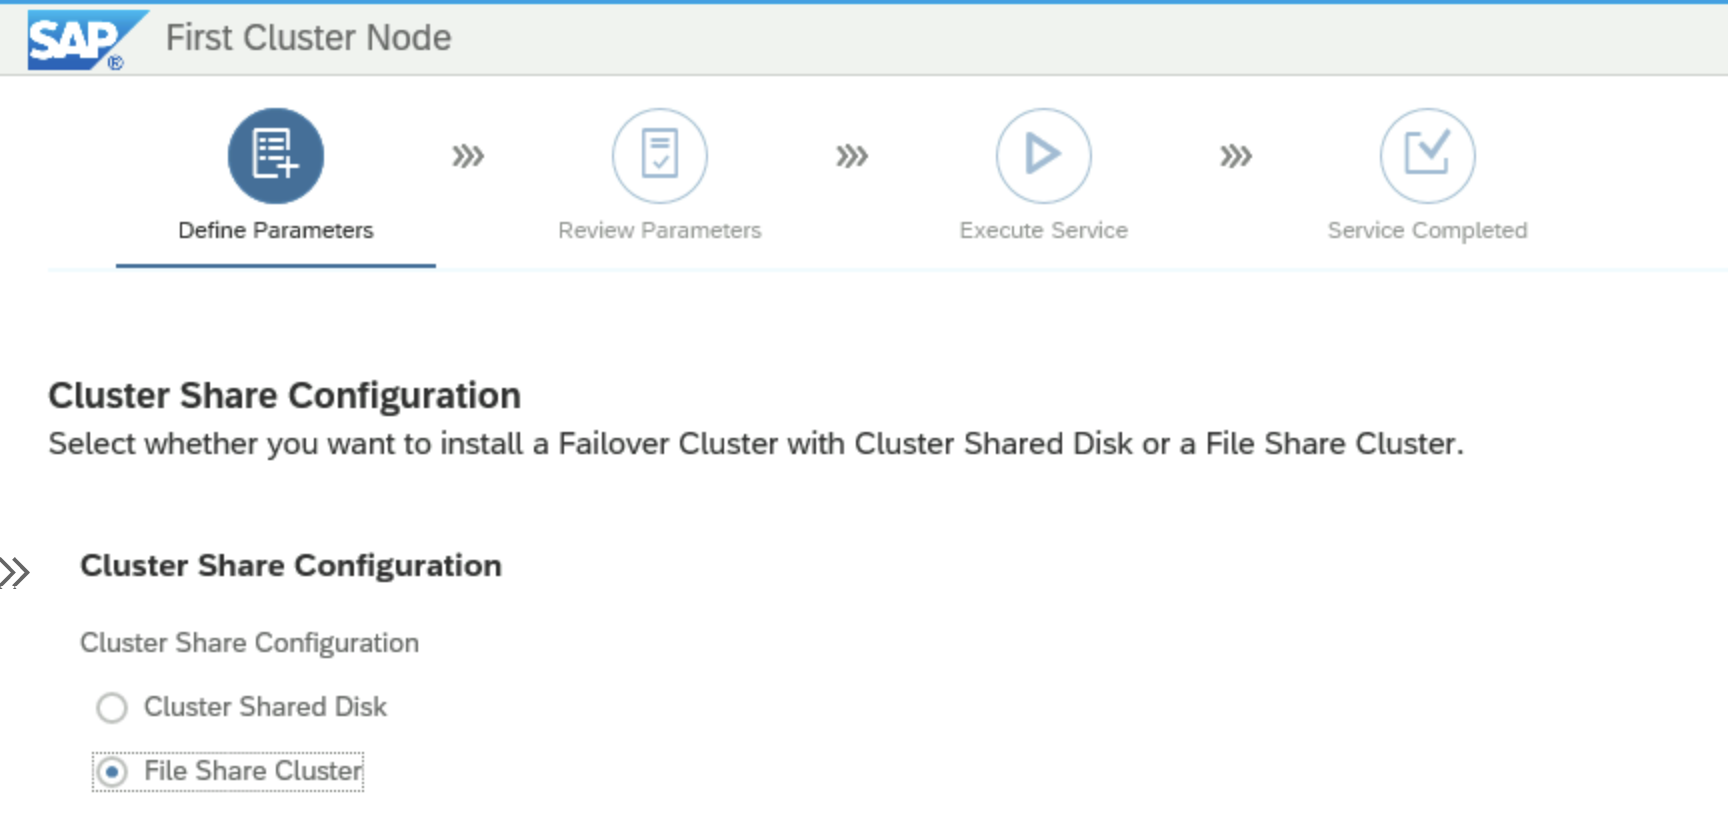Image resolution: width=1728 pixels, height=836 pixels.
Task: Click the gray Cluster Share Configuration field label
Action: pos(249,643)
